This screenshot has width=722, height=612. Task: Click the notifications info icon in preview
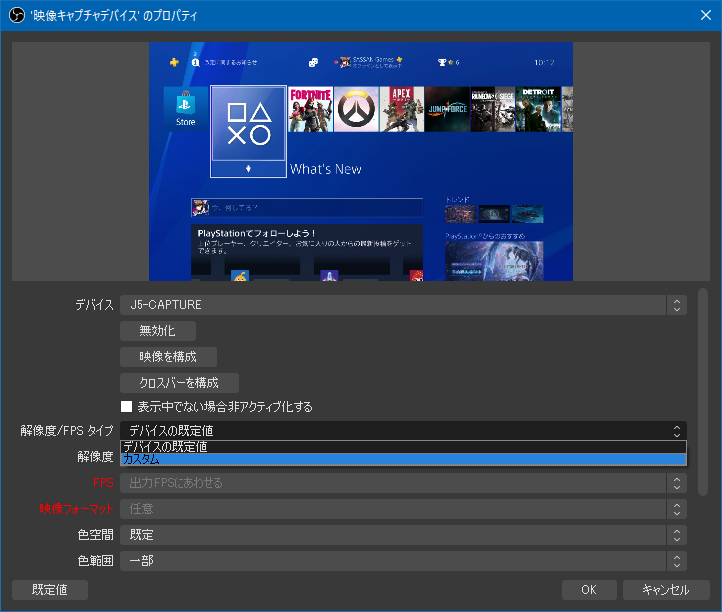[x=196, y=62]
